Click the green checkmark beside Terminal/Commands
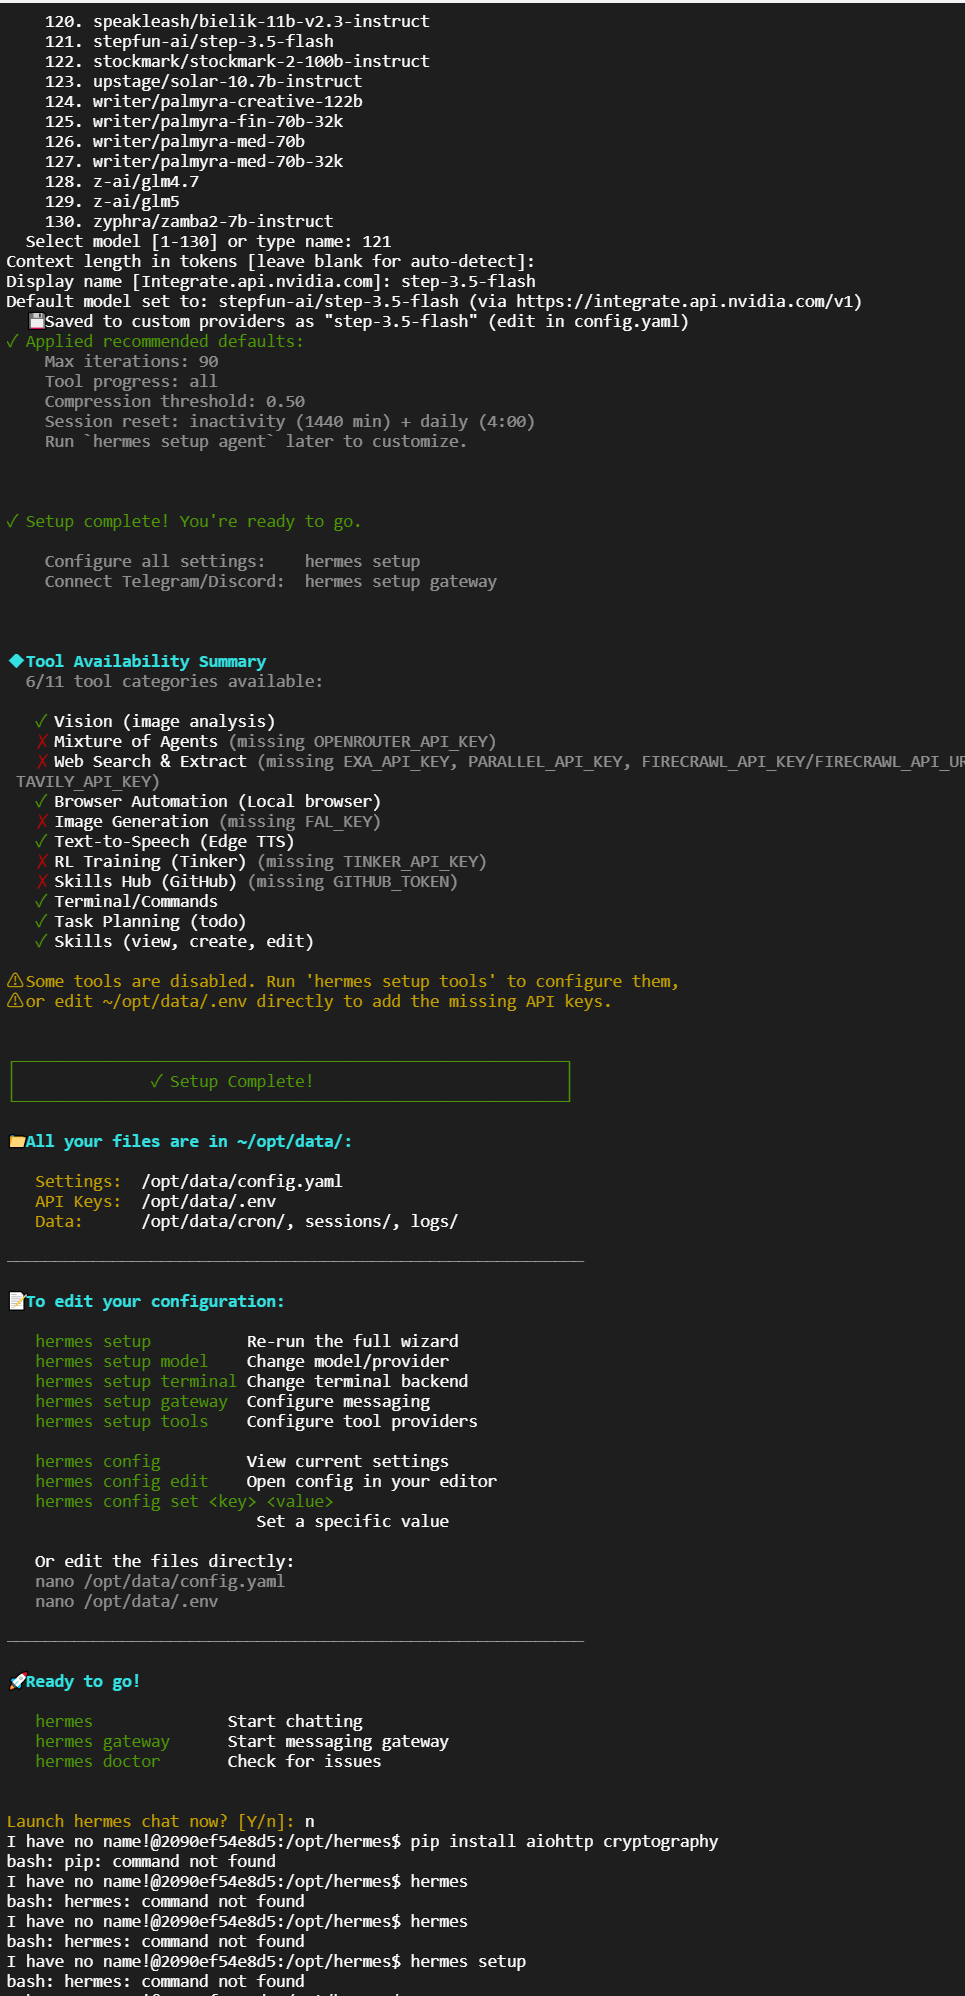This screenshot has height=1996, width=965. 41,901
